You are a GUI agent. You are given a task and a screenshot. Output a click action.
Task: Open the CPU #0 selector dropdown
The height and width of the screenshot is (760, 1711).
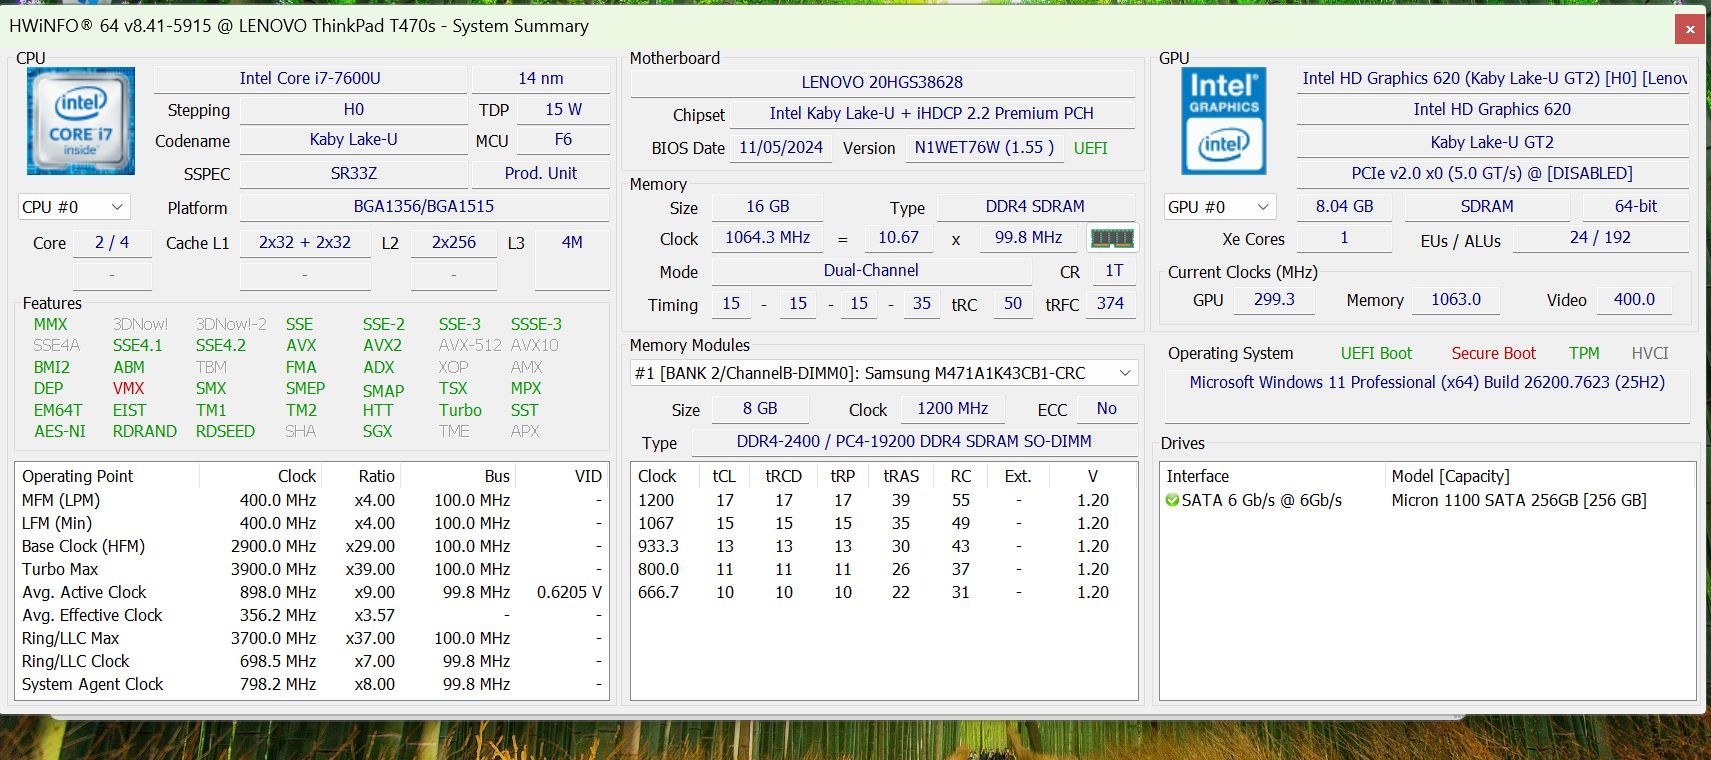click(x=73, y=207)
